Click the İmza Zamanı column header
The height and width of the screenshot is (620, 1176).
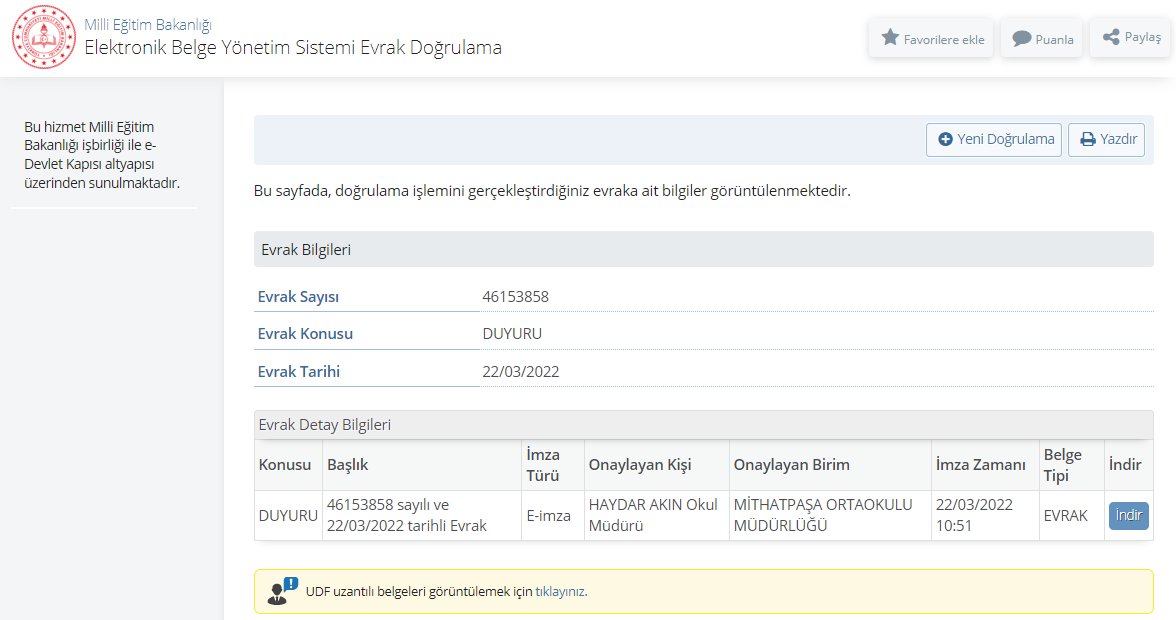point(980,465)
